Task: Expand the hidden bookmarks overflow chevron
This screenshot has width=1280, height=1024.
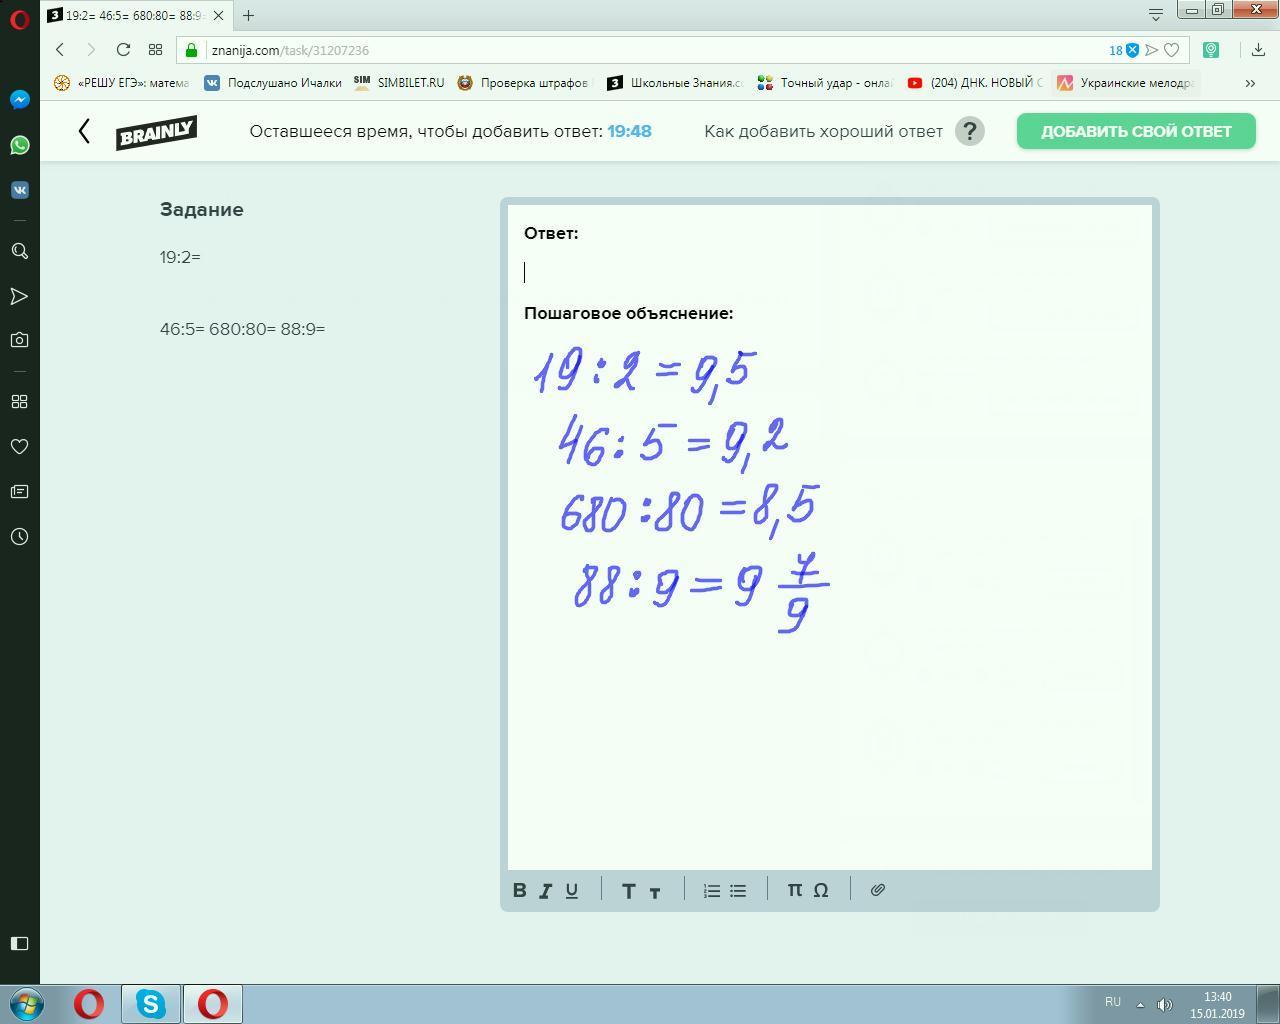Action: pos(1250,83)
